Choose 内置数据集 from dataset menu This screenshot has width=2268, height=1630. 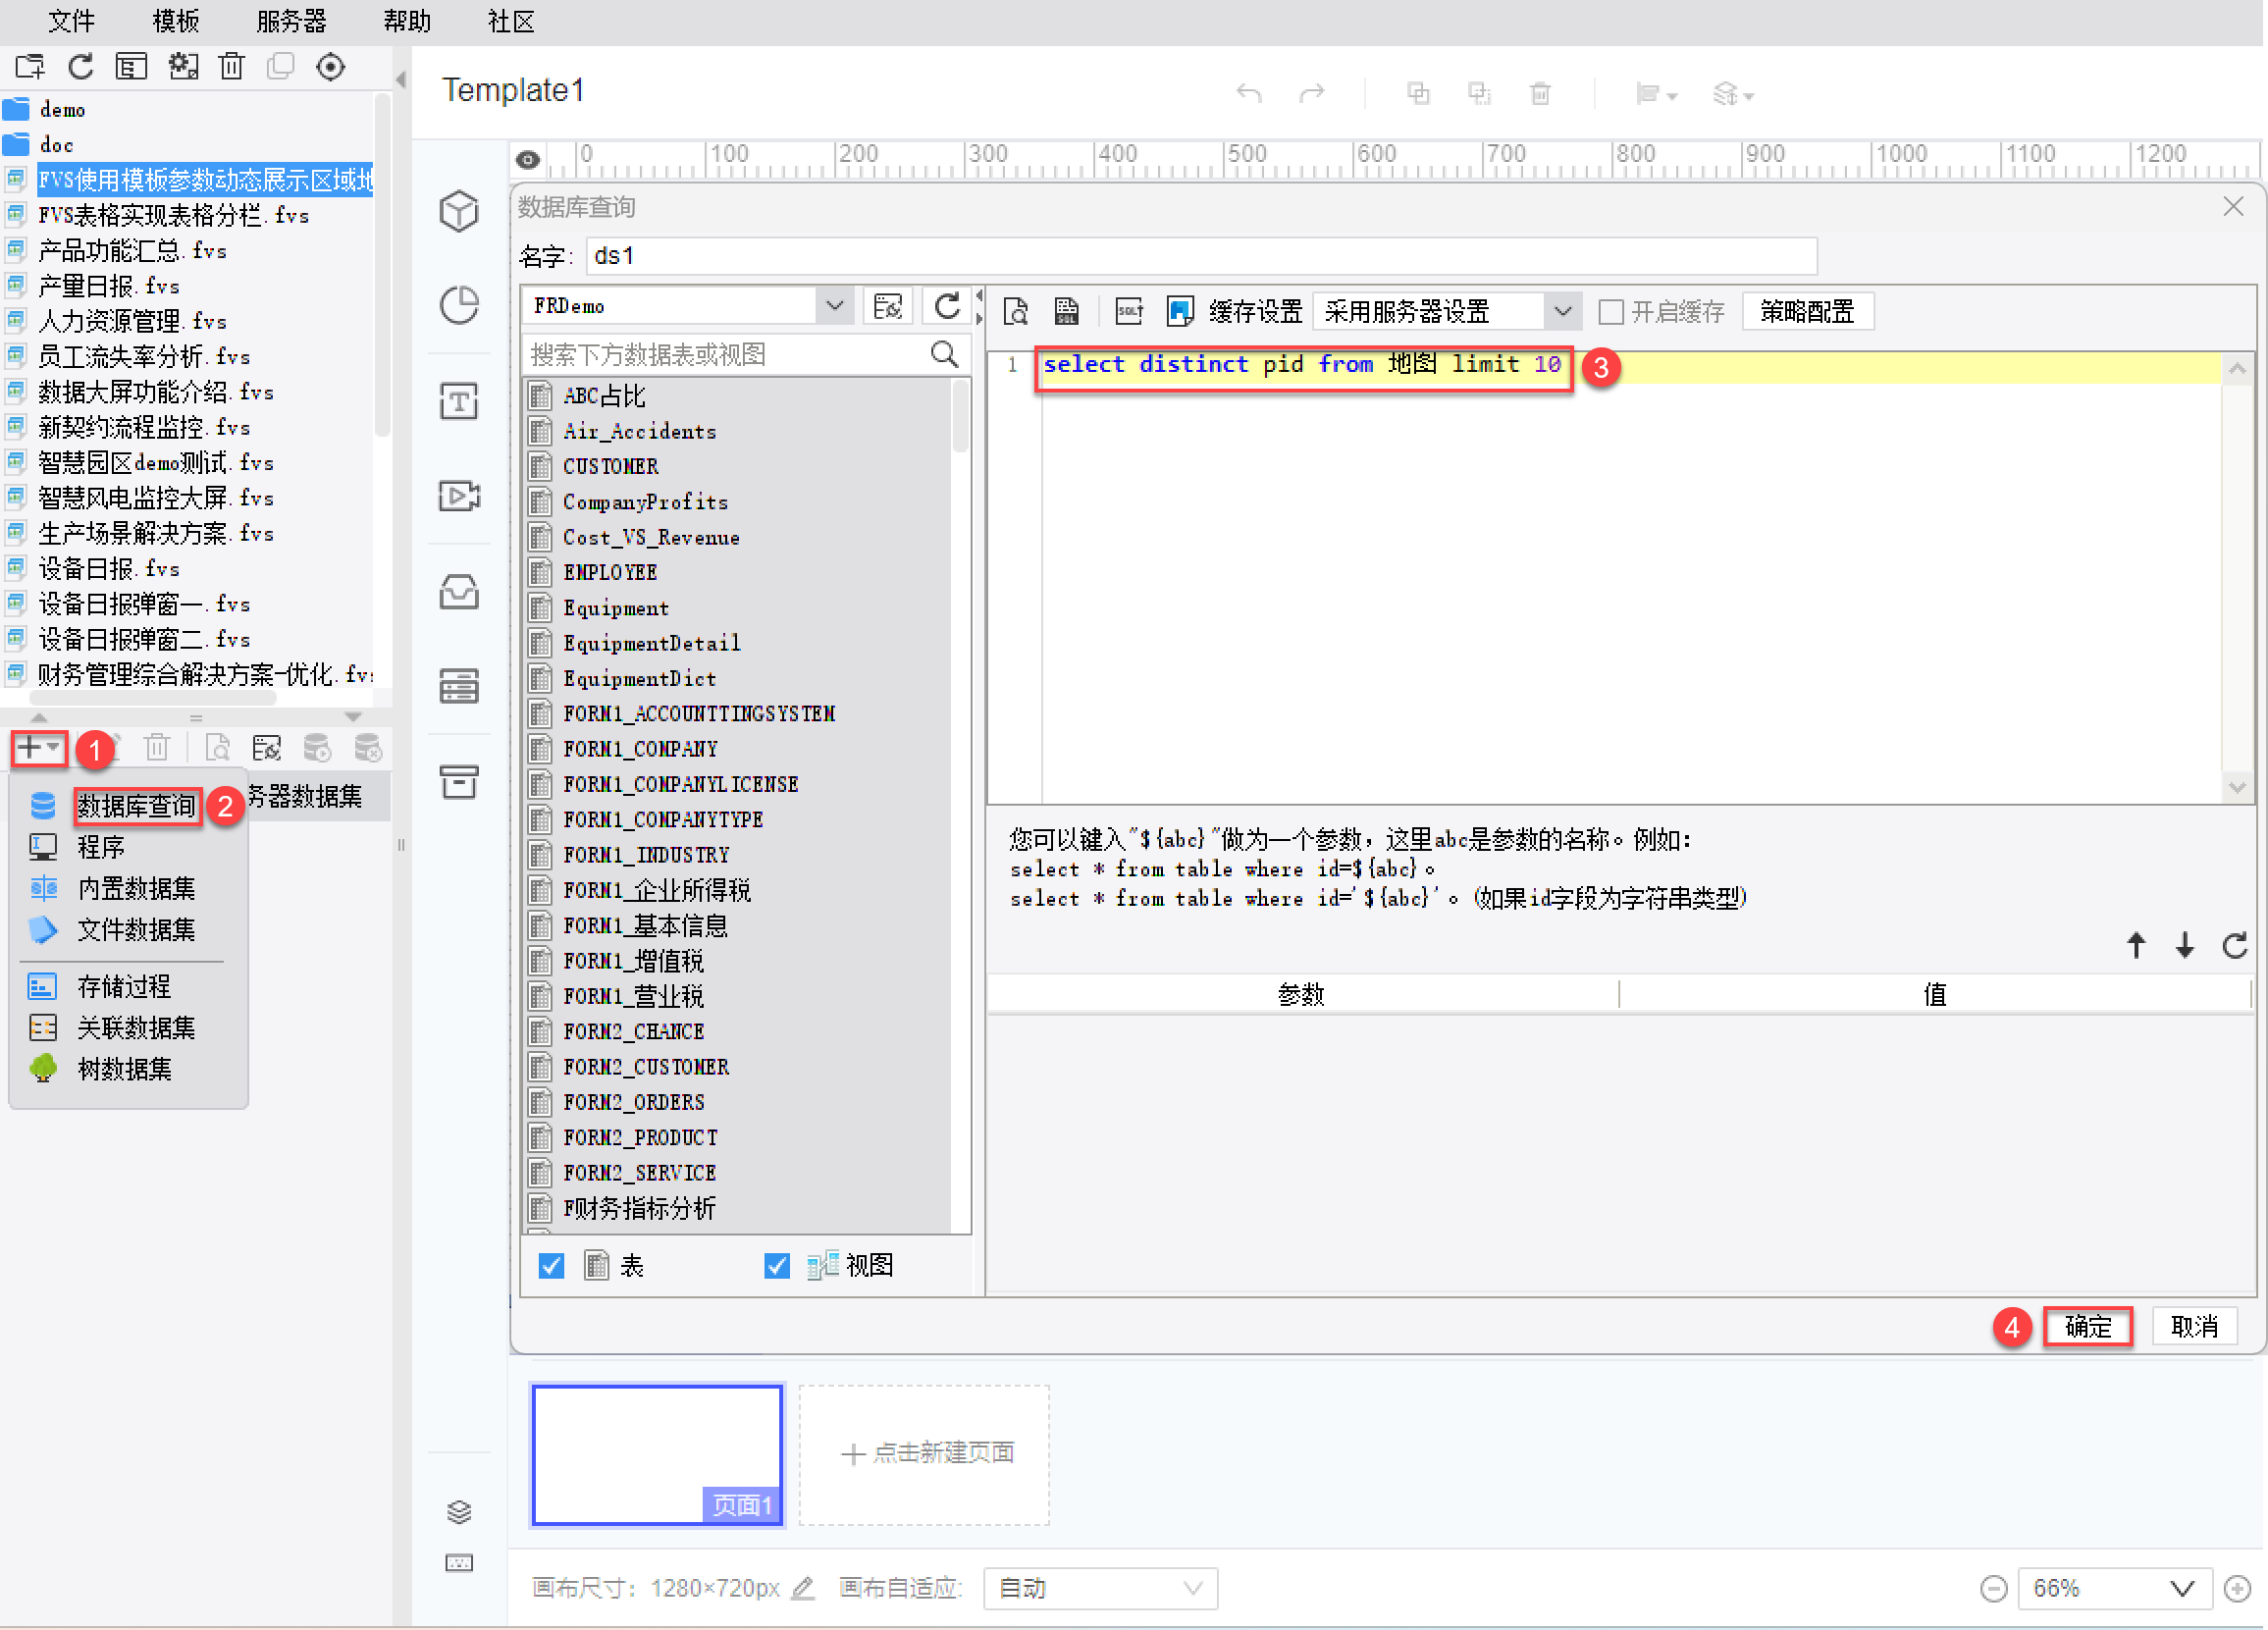136,888
